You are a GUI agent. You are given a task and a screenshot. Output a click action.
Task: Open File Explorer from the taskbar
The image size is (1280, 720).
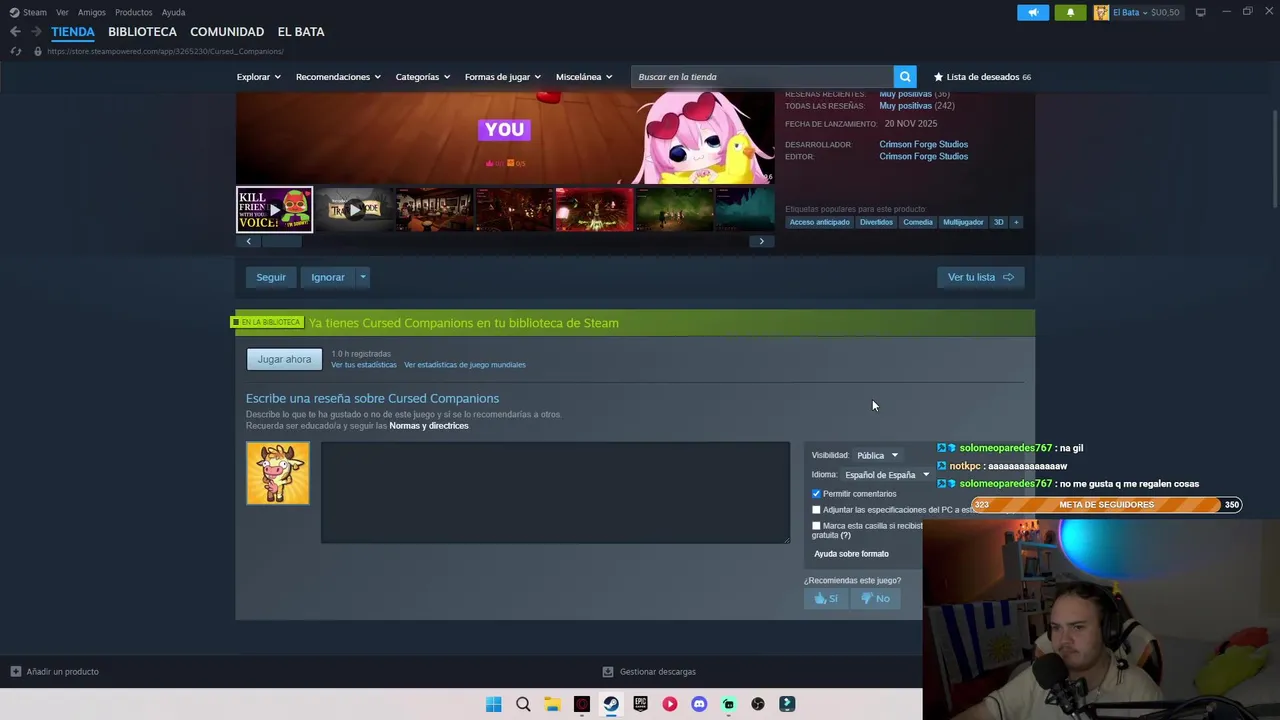552,704
